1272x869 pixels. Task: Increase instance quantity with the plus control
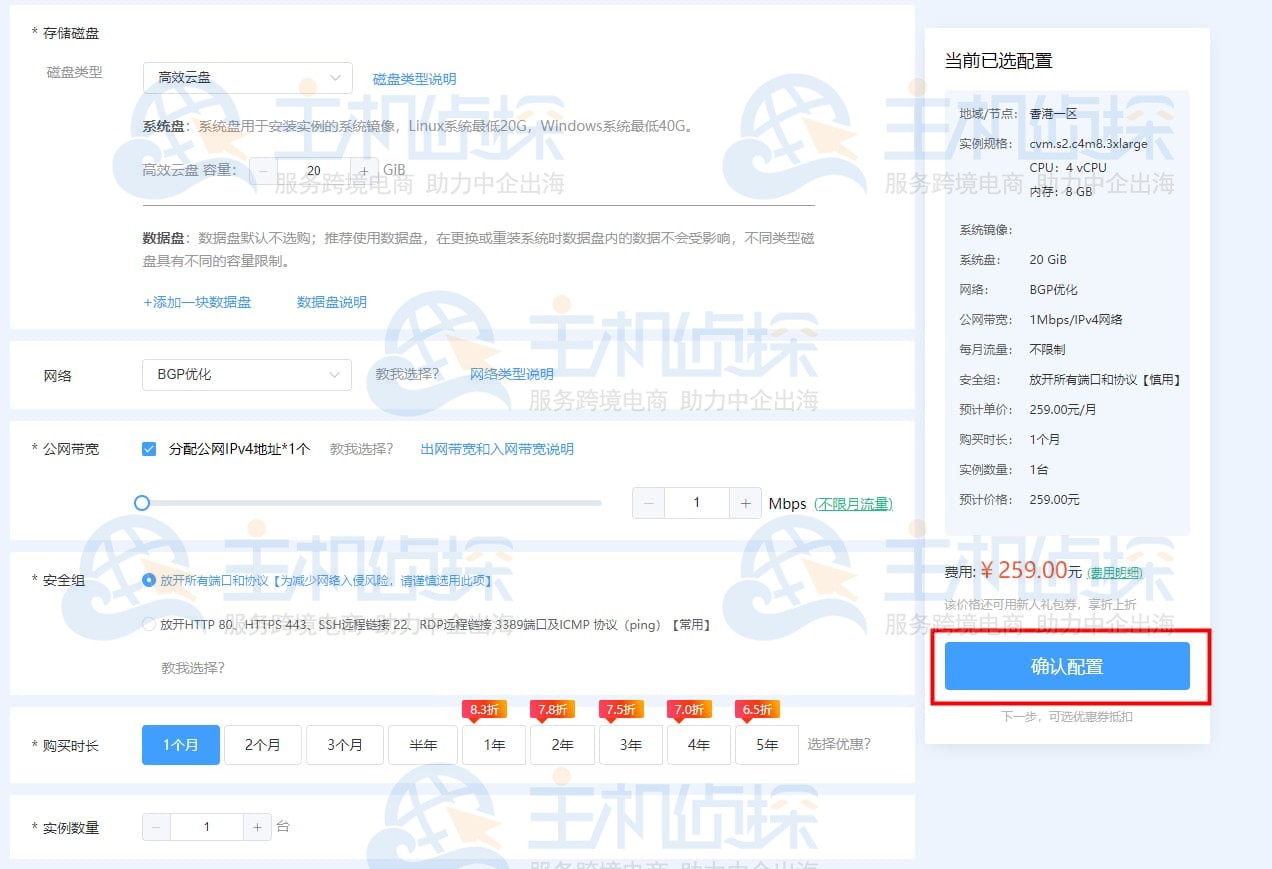point(256,827)
